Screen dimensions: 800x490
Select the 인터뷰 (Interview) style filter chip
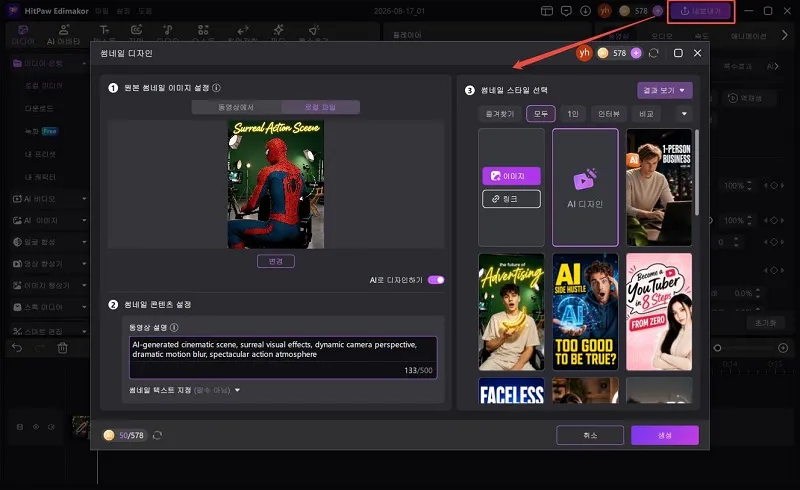pyautogui.click(x=609, y=113)
